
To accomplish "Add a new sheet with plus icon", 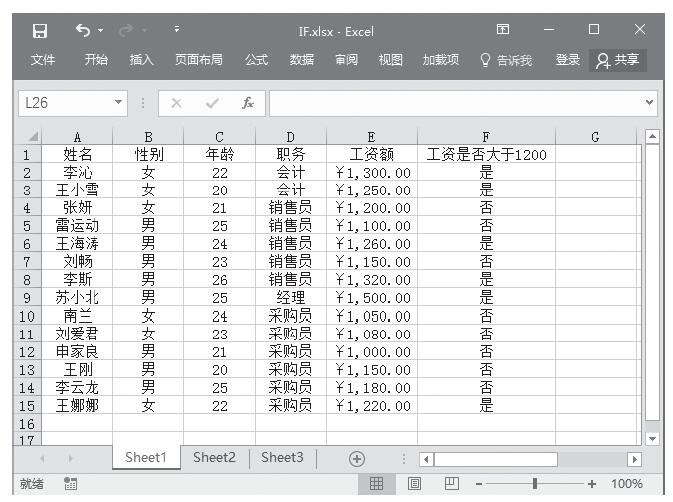I will tap(356, 458).
